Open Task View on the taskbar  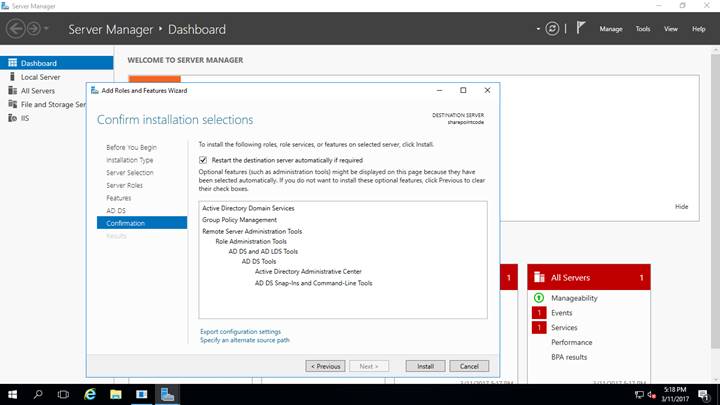coord(63,394)
